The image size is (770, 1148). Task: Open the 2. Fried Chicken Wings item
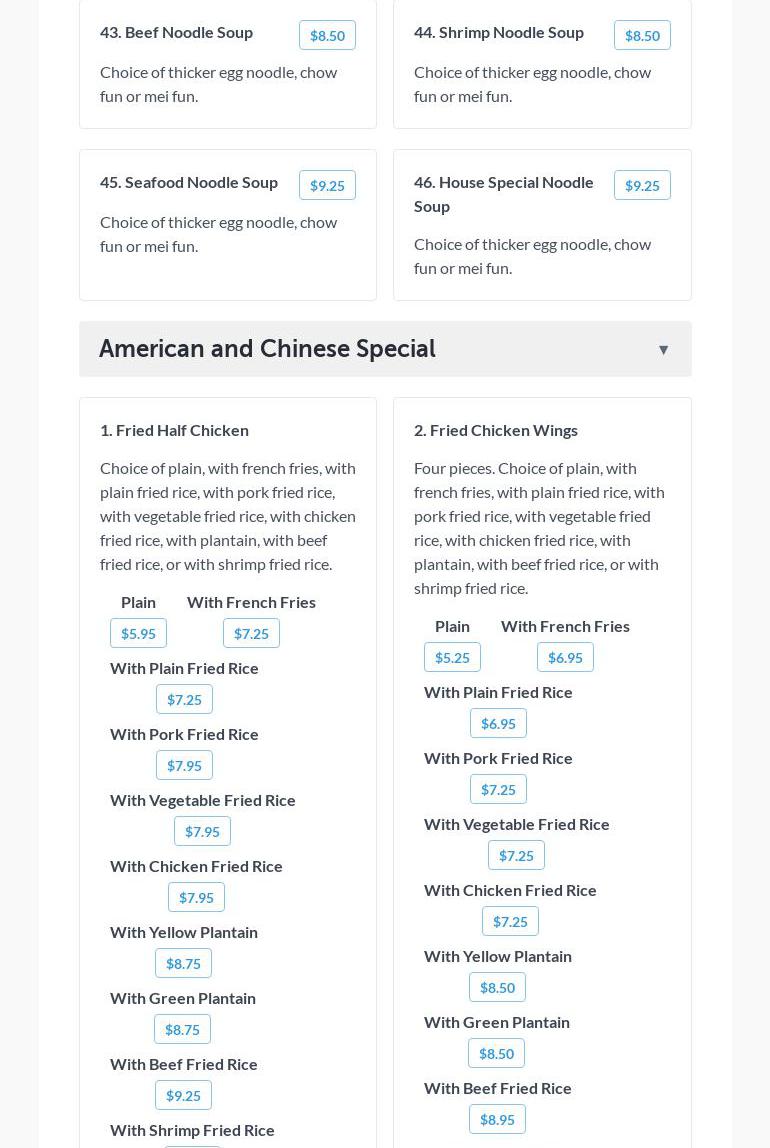coord(496,430)
